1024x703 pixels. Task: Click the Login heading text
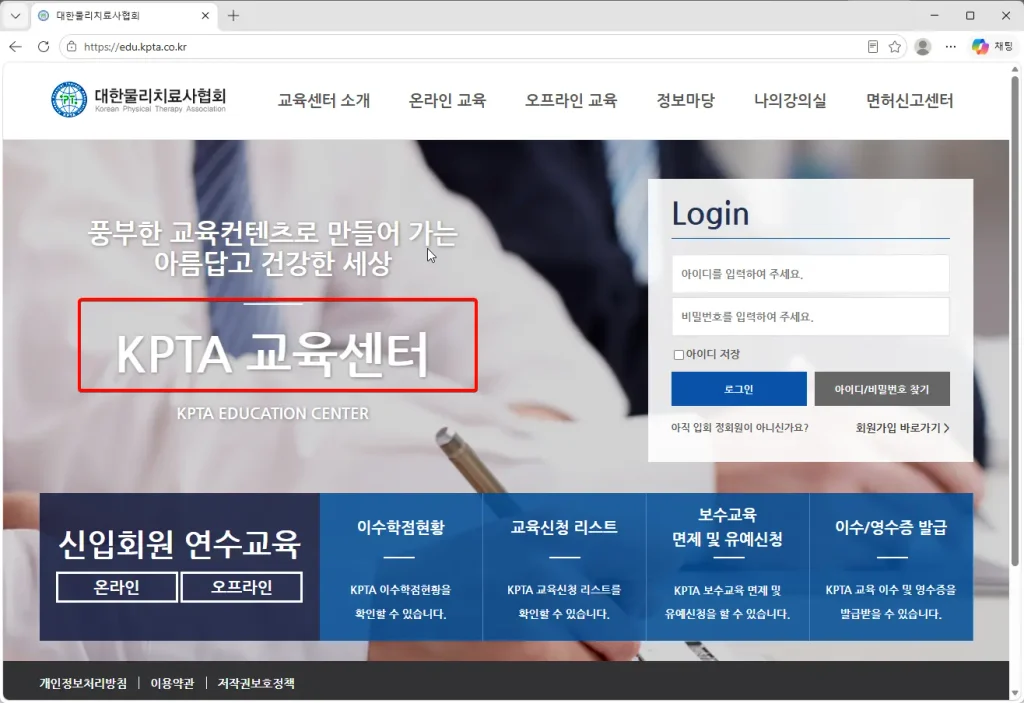711,214
